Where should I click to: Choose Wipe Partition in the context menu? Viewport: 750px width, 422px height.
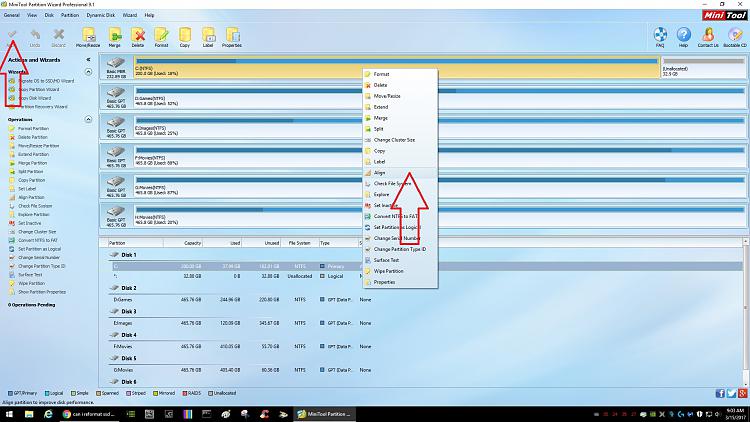click(400, 271)
